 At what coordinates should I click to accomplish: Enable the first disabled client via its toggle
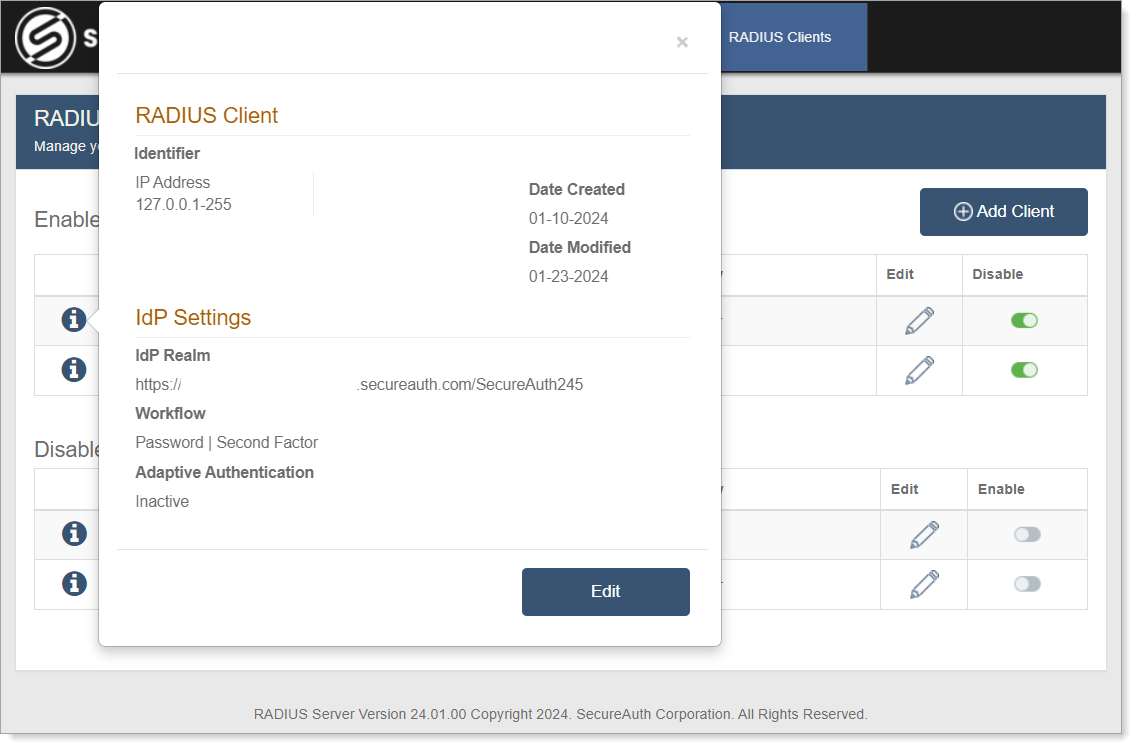[x=1026, y=534]
